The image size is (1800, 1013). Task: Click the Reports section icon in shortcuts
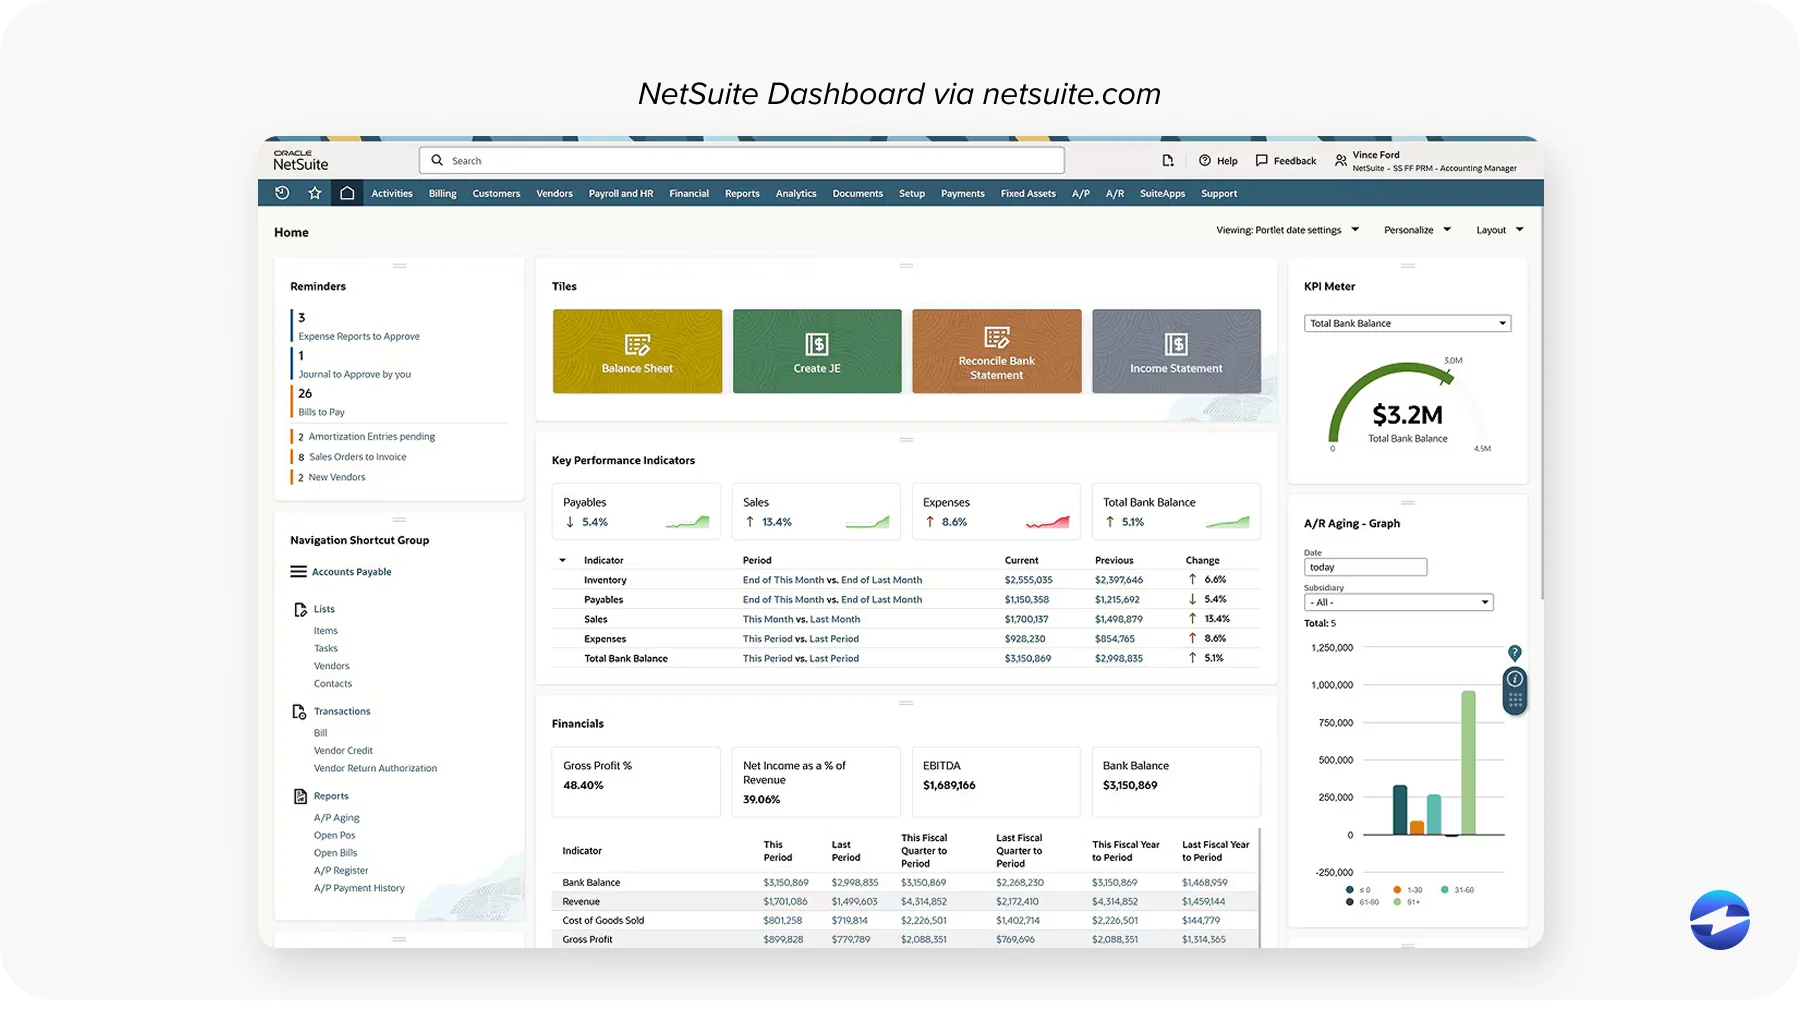point(300,796)
